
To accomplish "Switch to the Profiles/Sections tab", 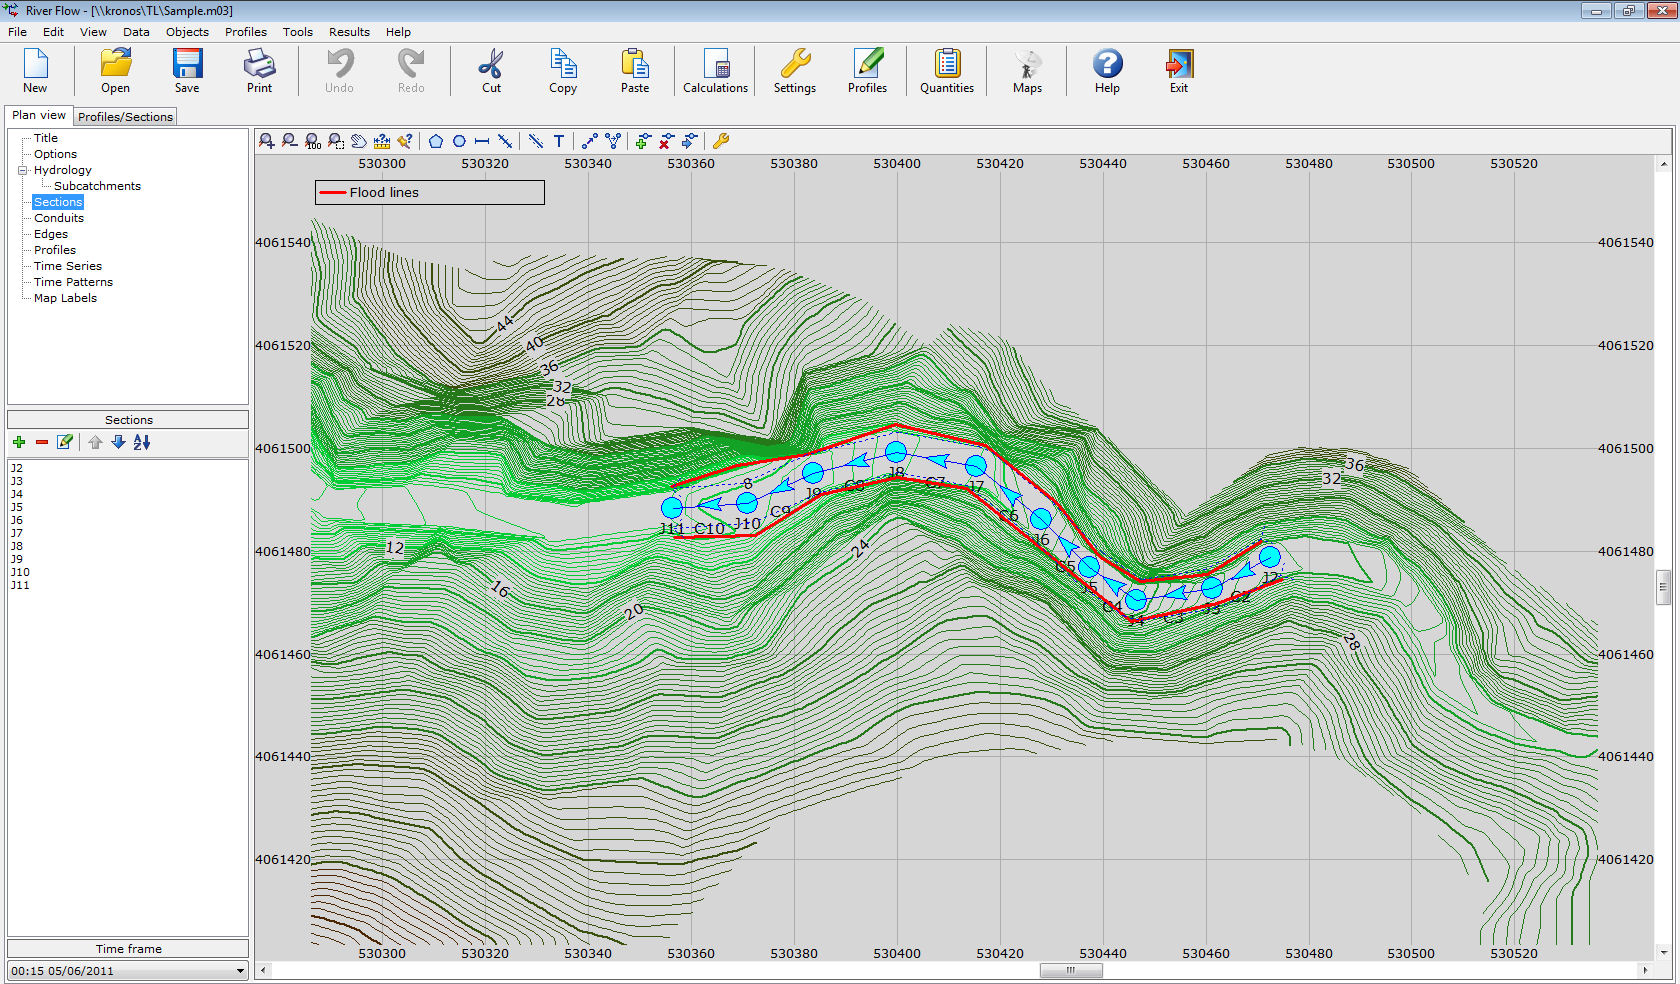I will coord(126,117).
